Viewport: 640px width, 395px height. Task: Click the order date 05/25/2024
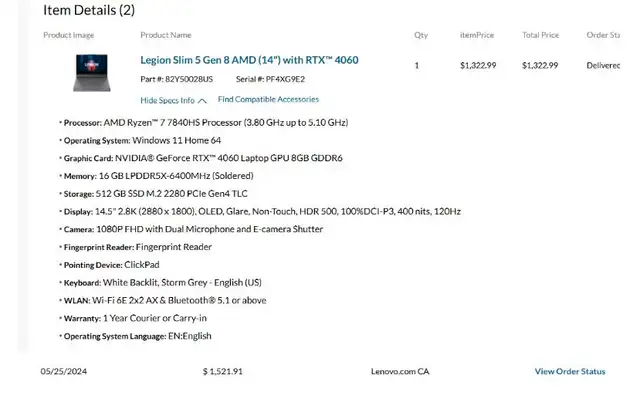pyautogui.click(x=64, y=371)
